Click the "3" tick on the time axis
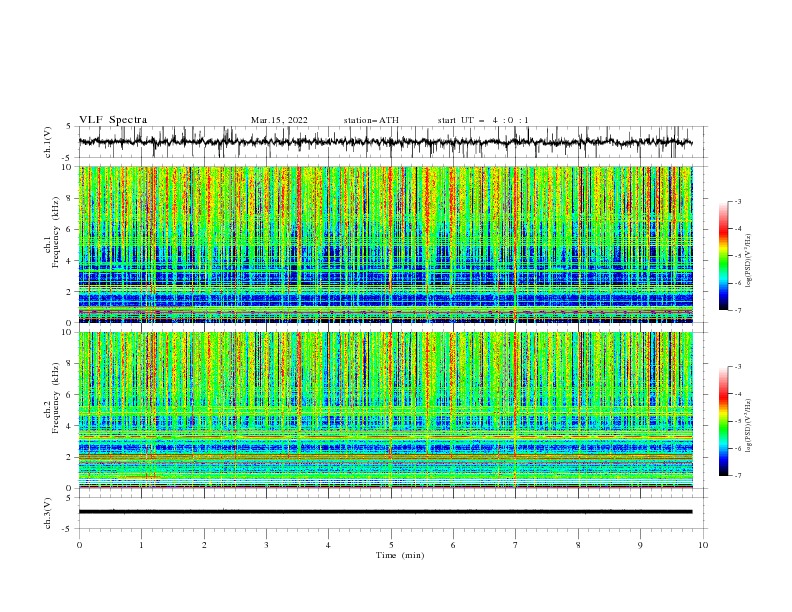Image resolution: width=792 pixels, height=612 pixels. (266, 545)
